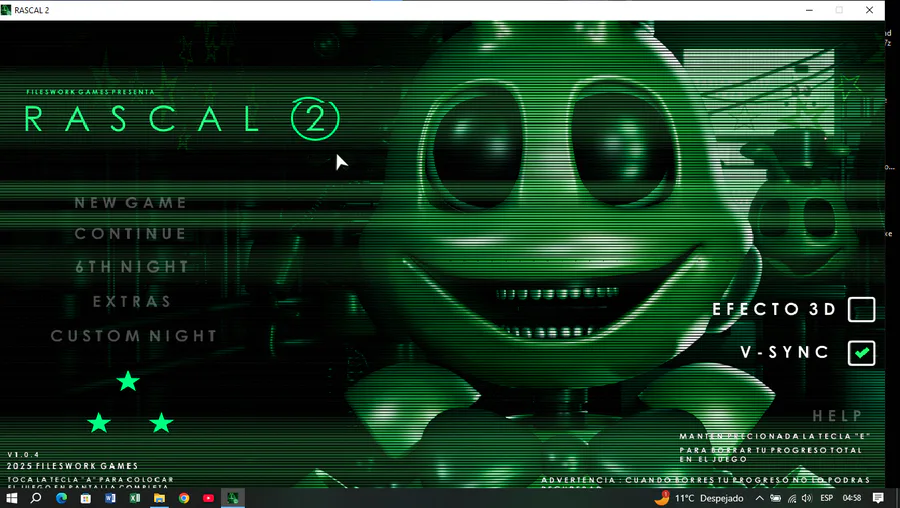Viewport: 900px width, 508px height.
Task: Click the ESP input language indicator
Action: tap(827, 498)
